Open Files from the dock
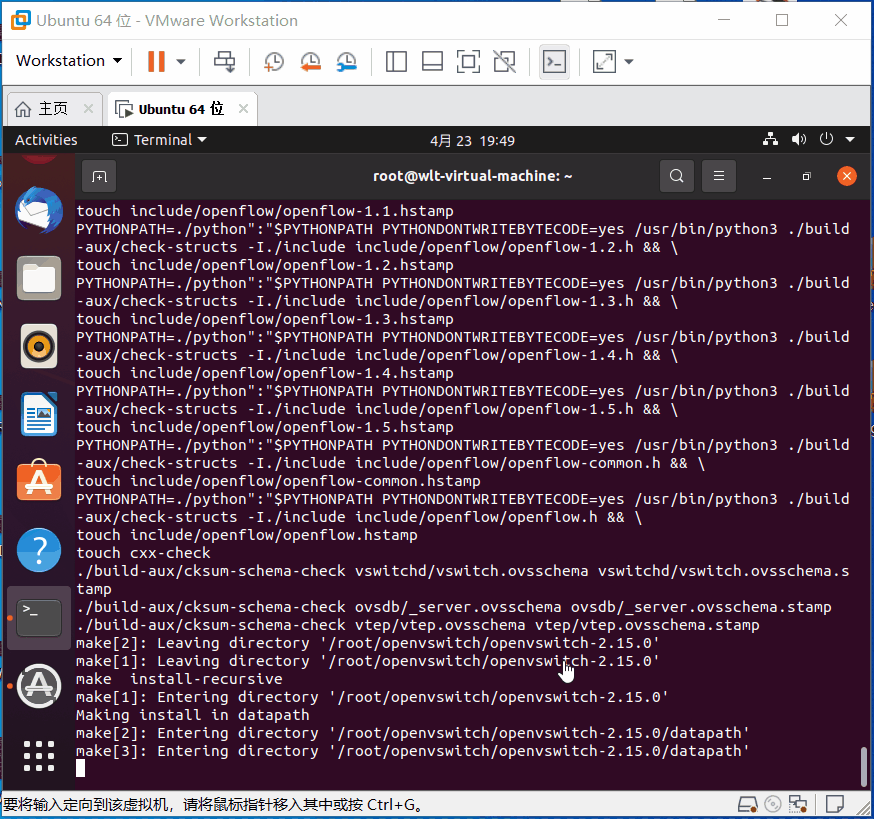The image size is (874, 819). click(x=38, y=278)
